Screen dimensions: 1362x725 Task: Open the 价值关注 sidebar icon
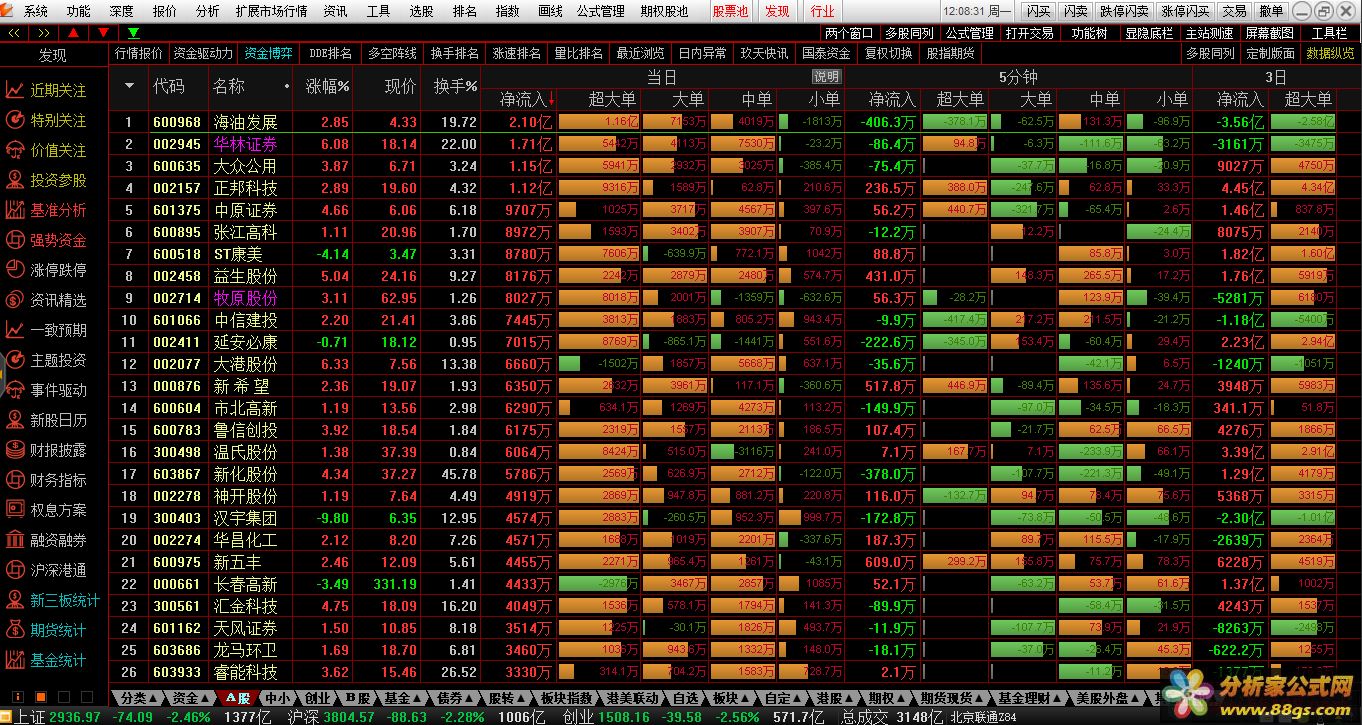[x=15, y=150]
